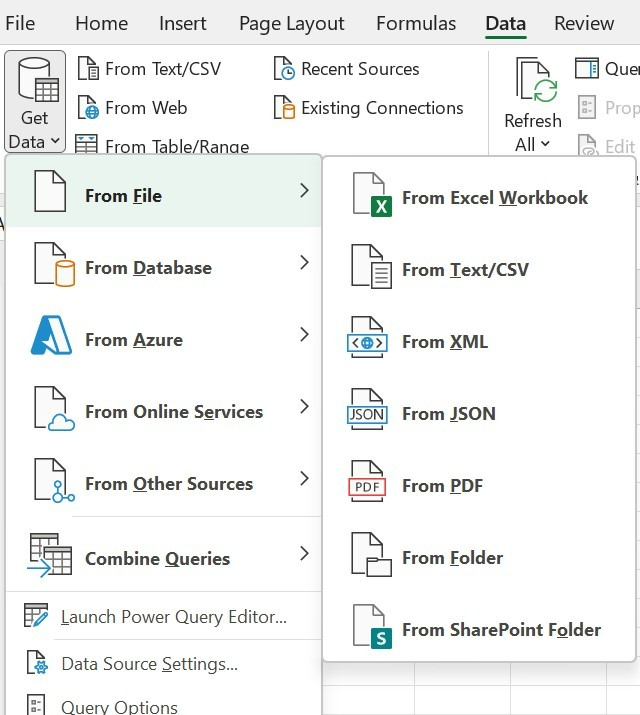640x715 pixels.
Task: Click the Queries & Connections pane icon
Action: pos(587,68)
